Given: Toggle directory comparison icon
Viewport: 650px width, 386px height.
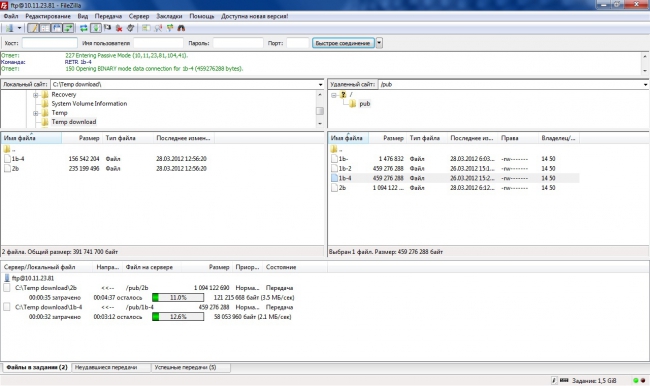Looking at the screenshot, I should pos(158,28).
